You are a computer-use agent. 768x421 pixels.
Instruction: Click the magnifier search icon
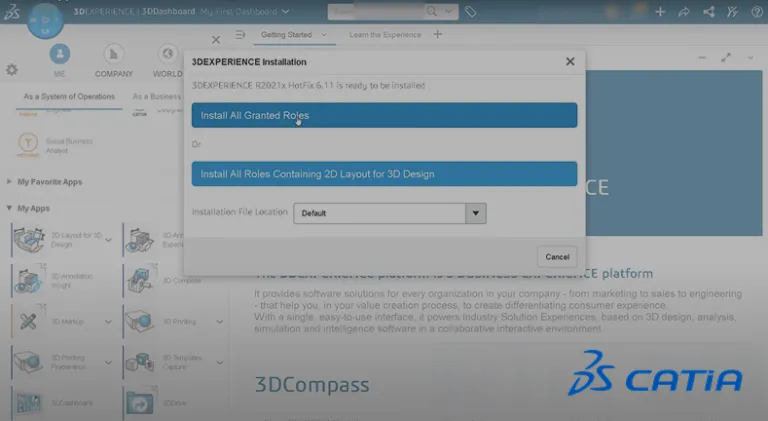pos(431,11)
